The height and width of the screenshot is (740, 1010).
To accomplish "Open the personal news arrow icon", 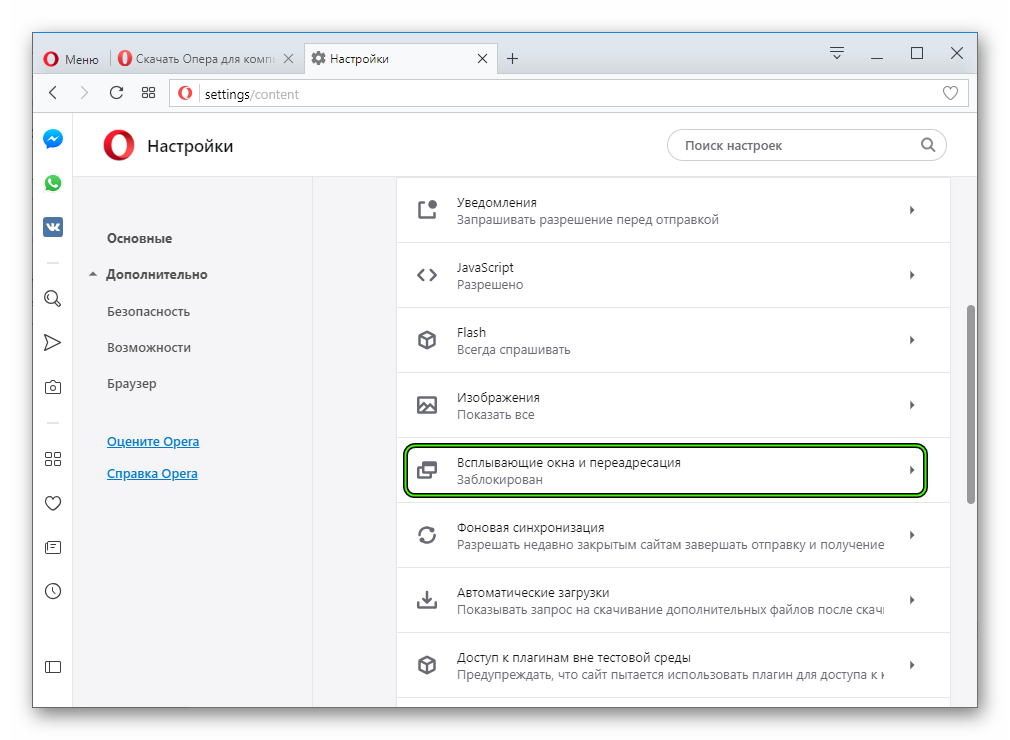I will pos(53,343).
